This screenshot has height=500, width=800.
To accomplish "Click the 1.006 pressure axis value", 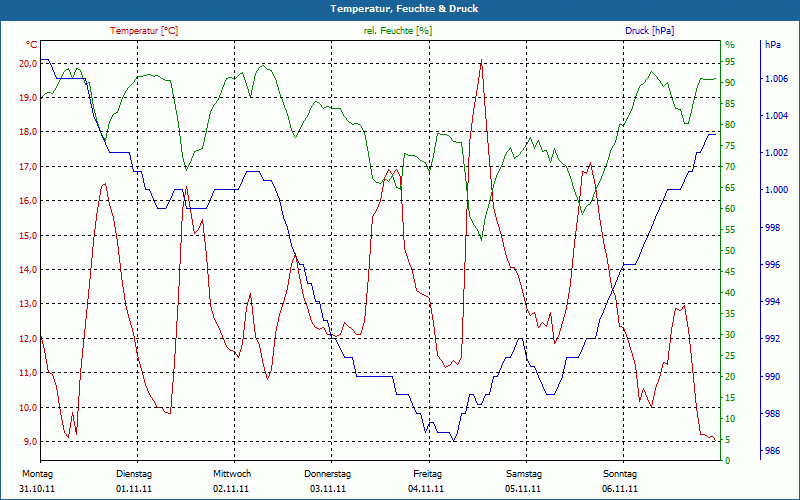I will point(776,79).
